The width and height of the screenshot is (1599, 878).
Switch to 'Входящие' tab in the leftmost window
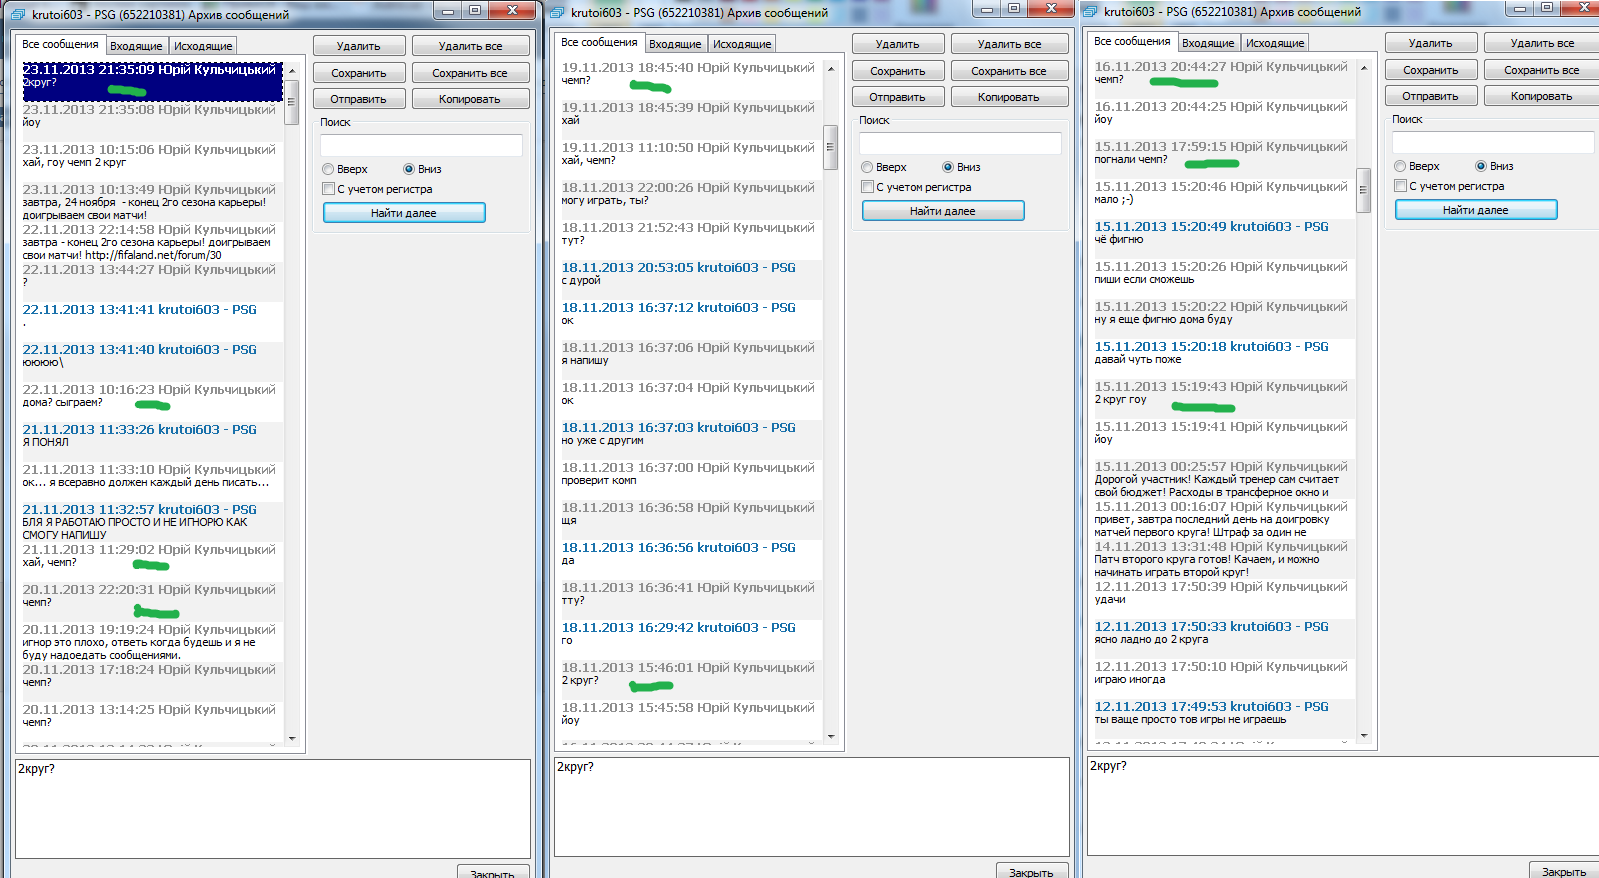tap(136, 46)
